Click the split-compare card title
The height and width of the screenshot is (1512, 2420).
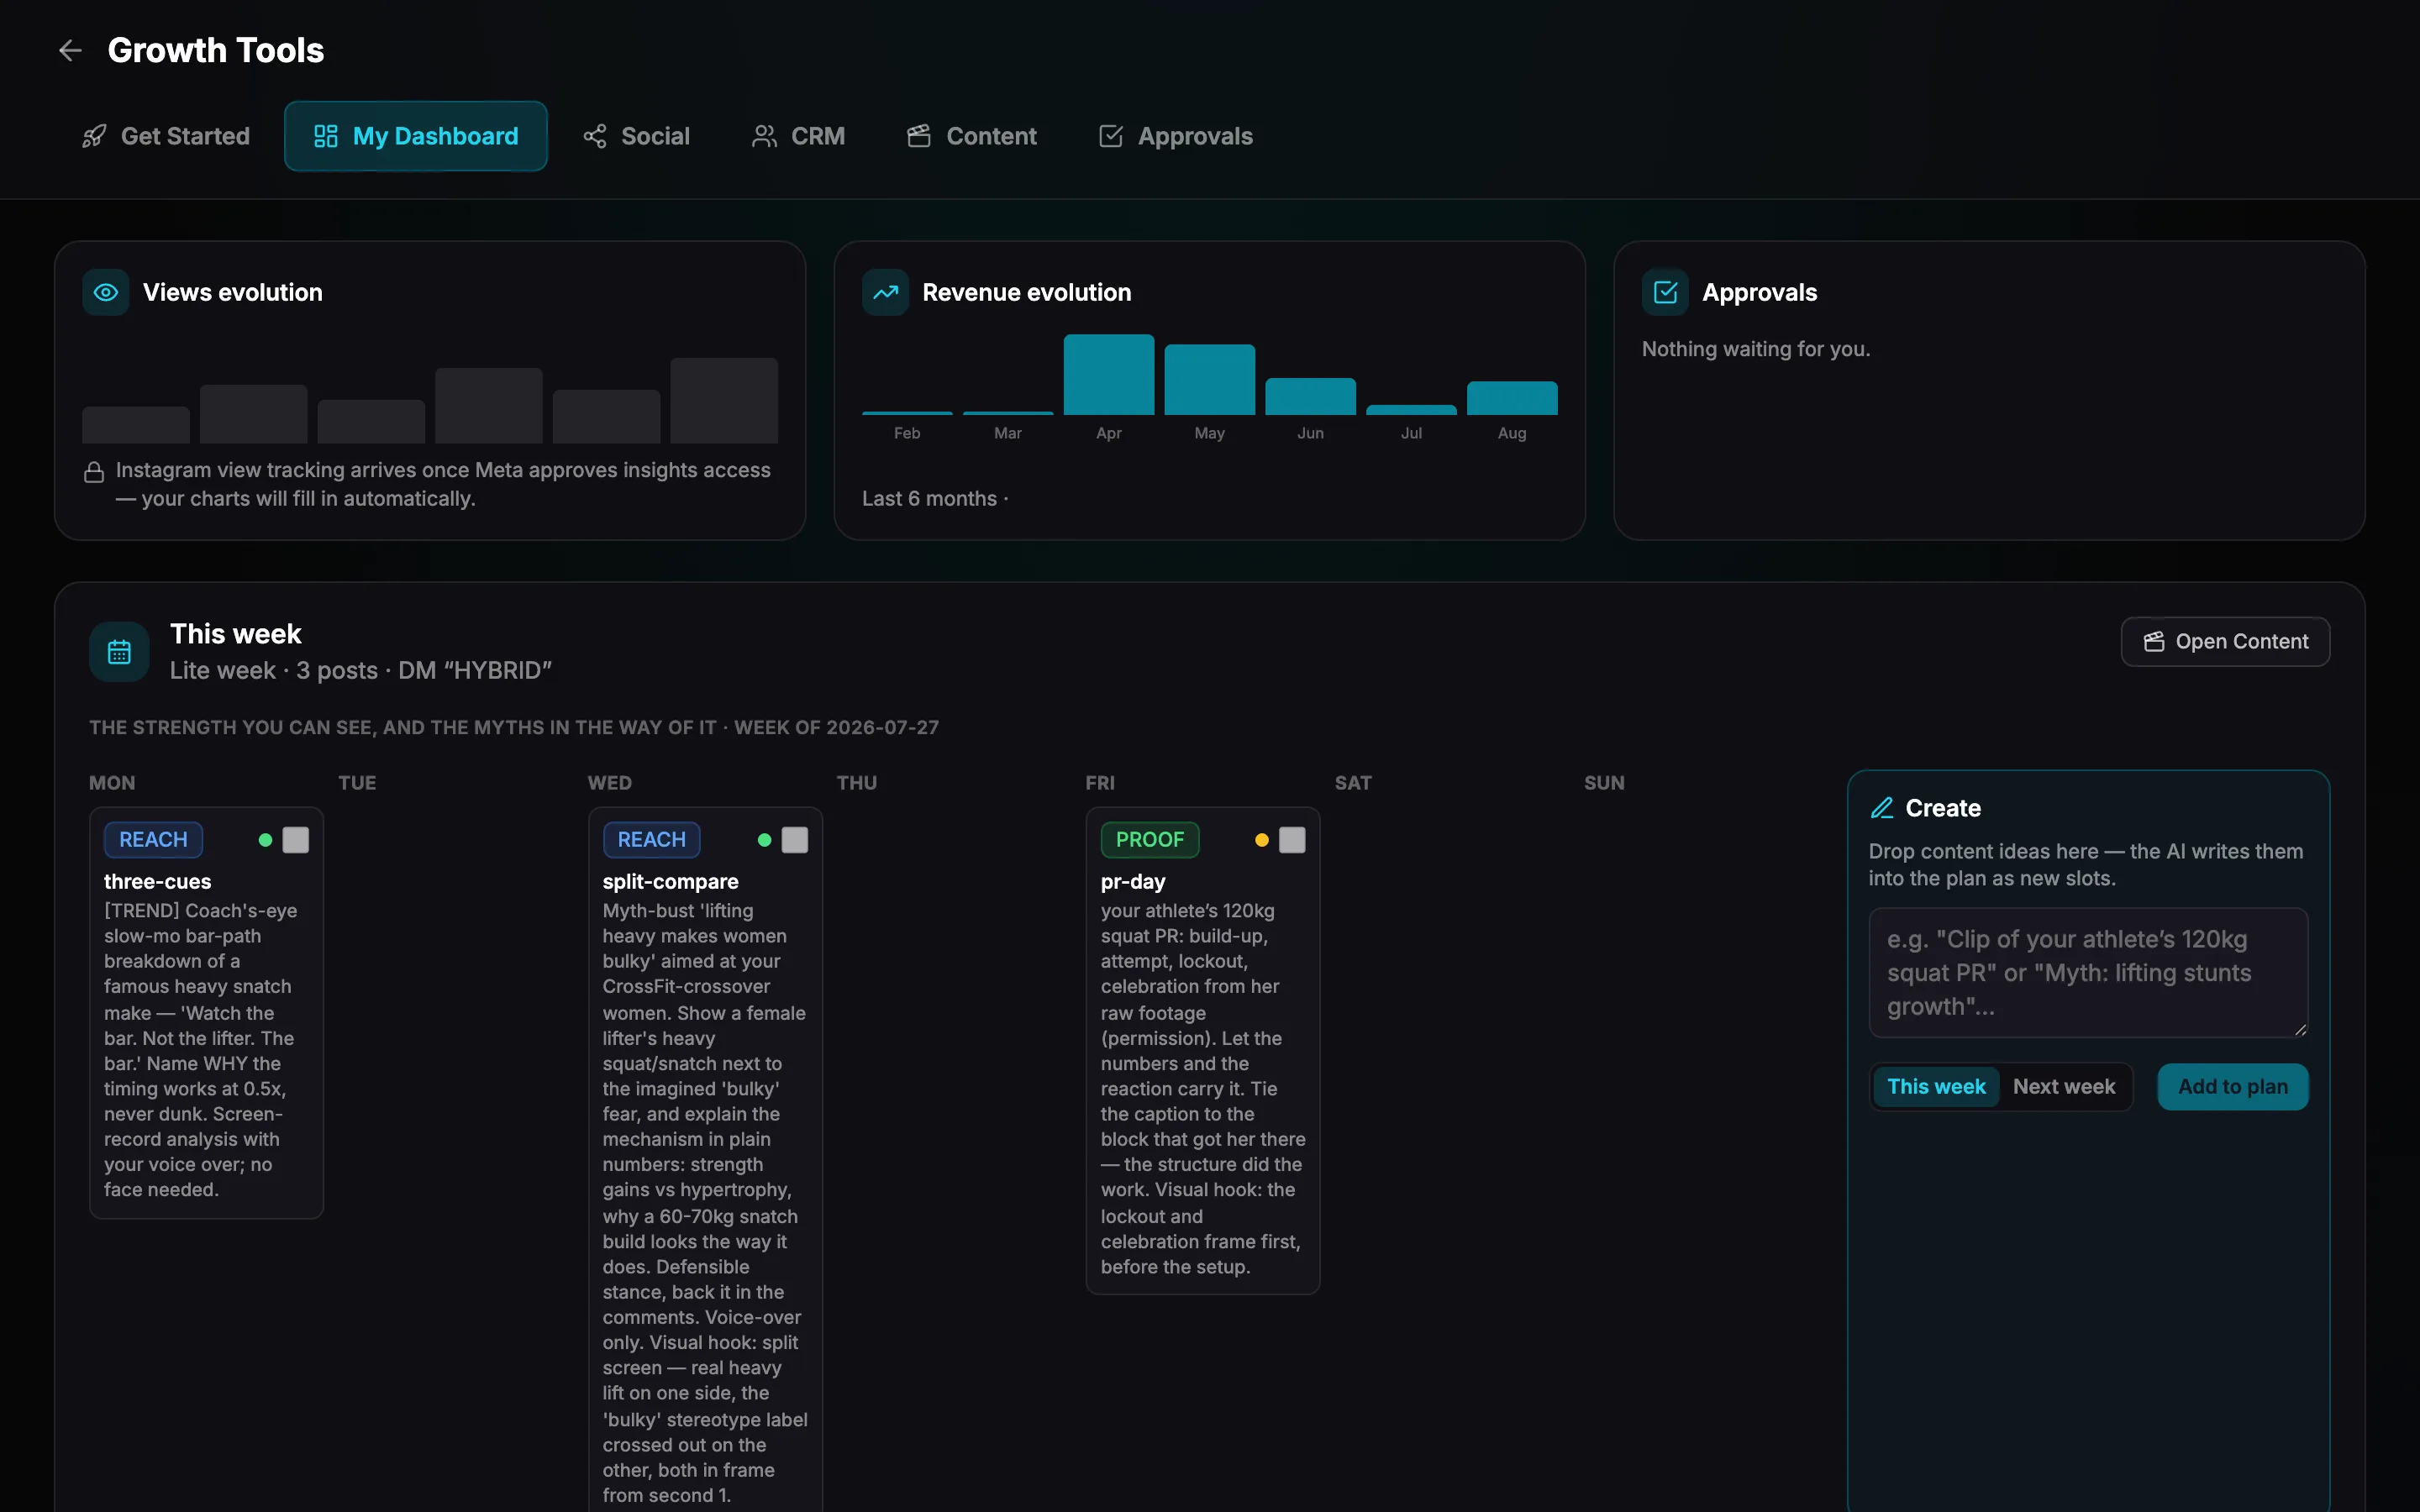pos(671,881)
